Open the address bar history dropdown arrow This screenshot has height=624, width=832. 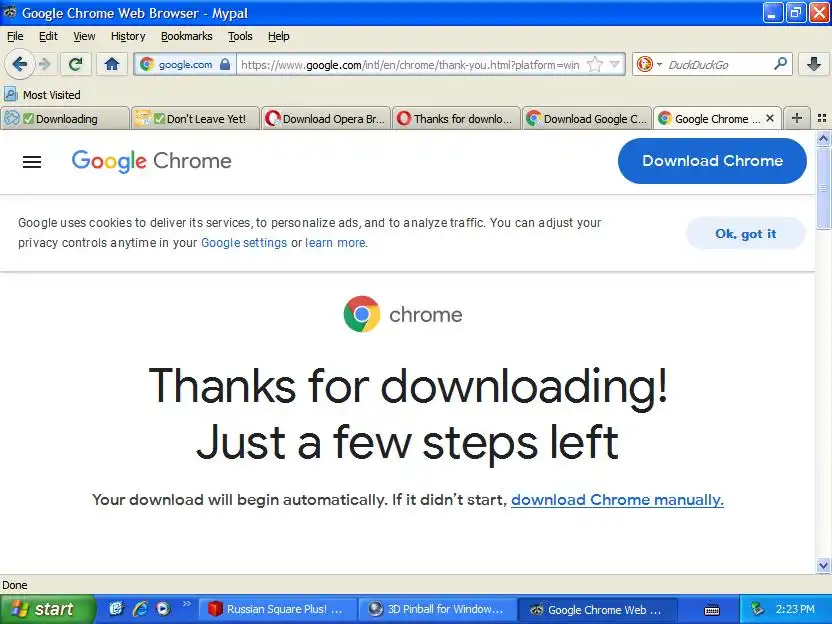614,65
